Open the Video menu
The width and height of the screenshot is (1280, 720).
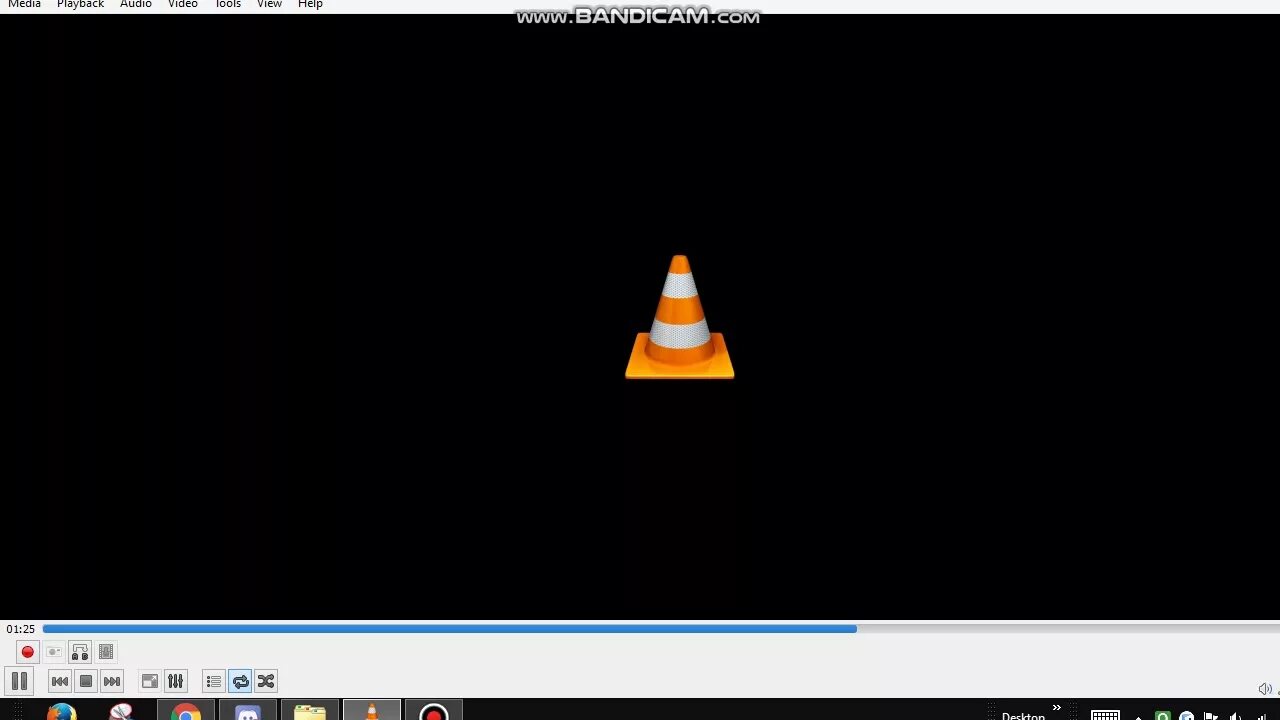pos(183,5)
